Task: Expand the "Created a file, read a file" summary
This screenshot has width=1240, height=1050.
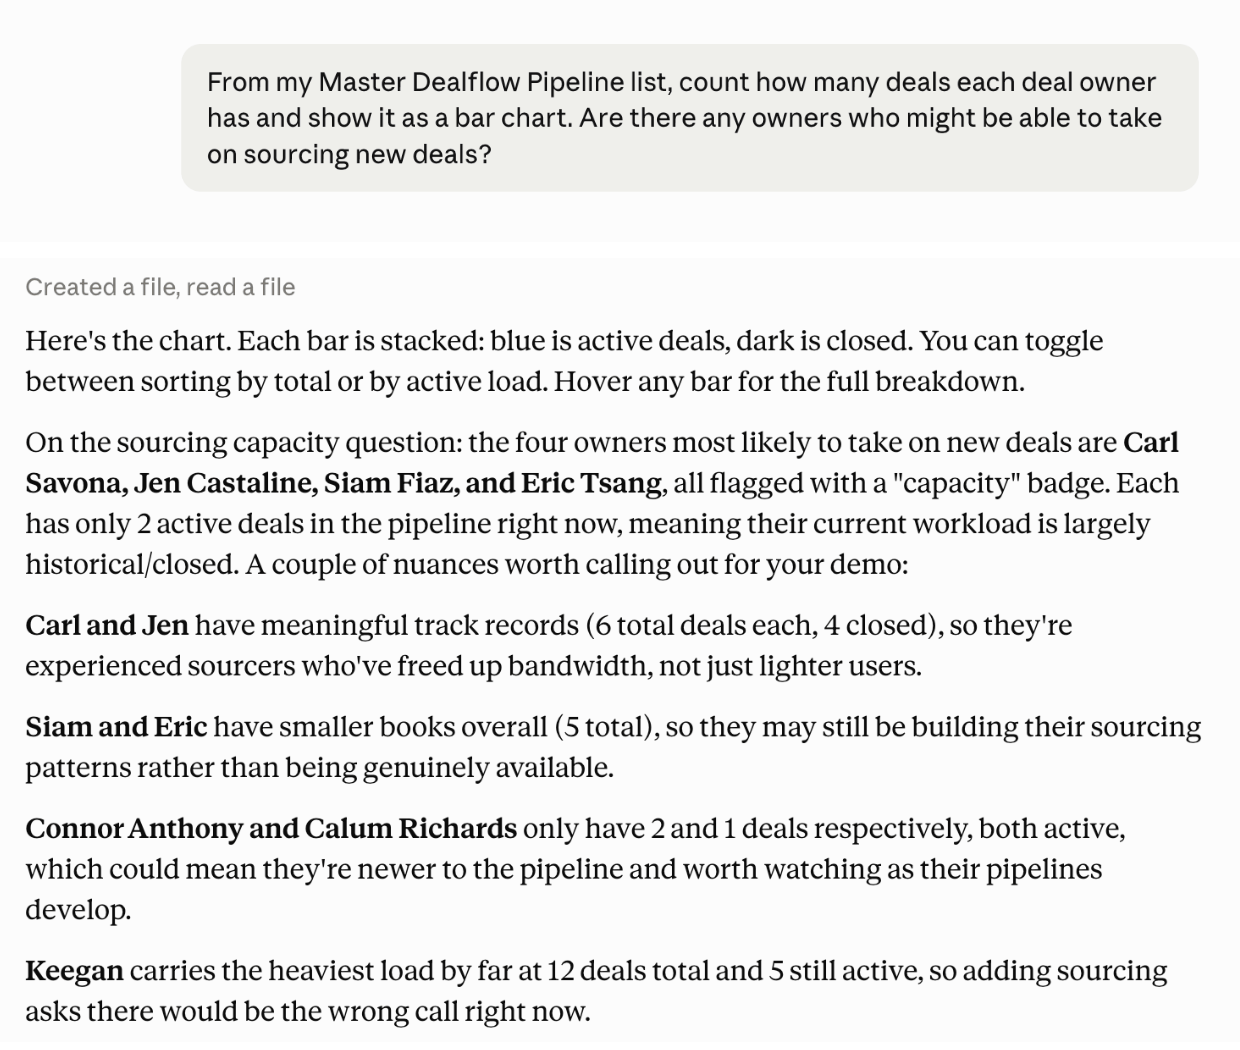Action: point(160,287)
